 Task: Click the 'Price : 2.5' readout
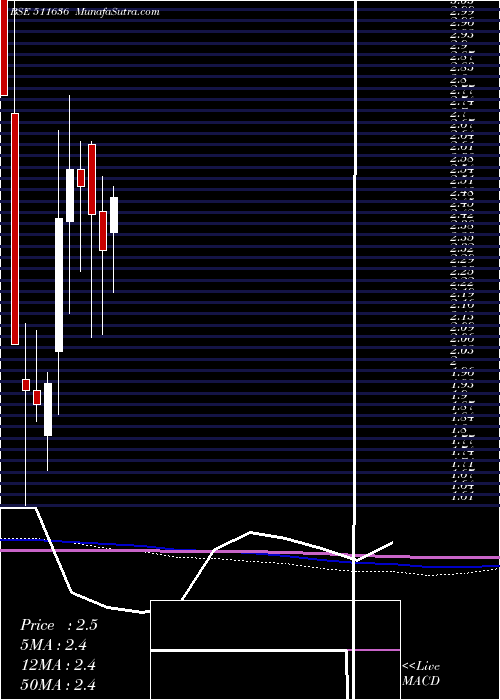(x=59, y=625)
